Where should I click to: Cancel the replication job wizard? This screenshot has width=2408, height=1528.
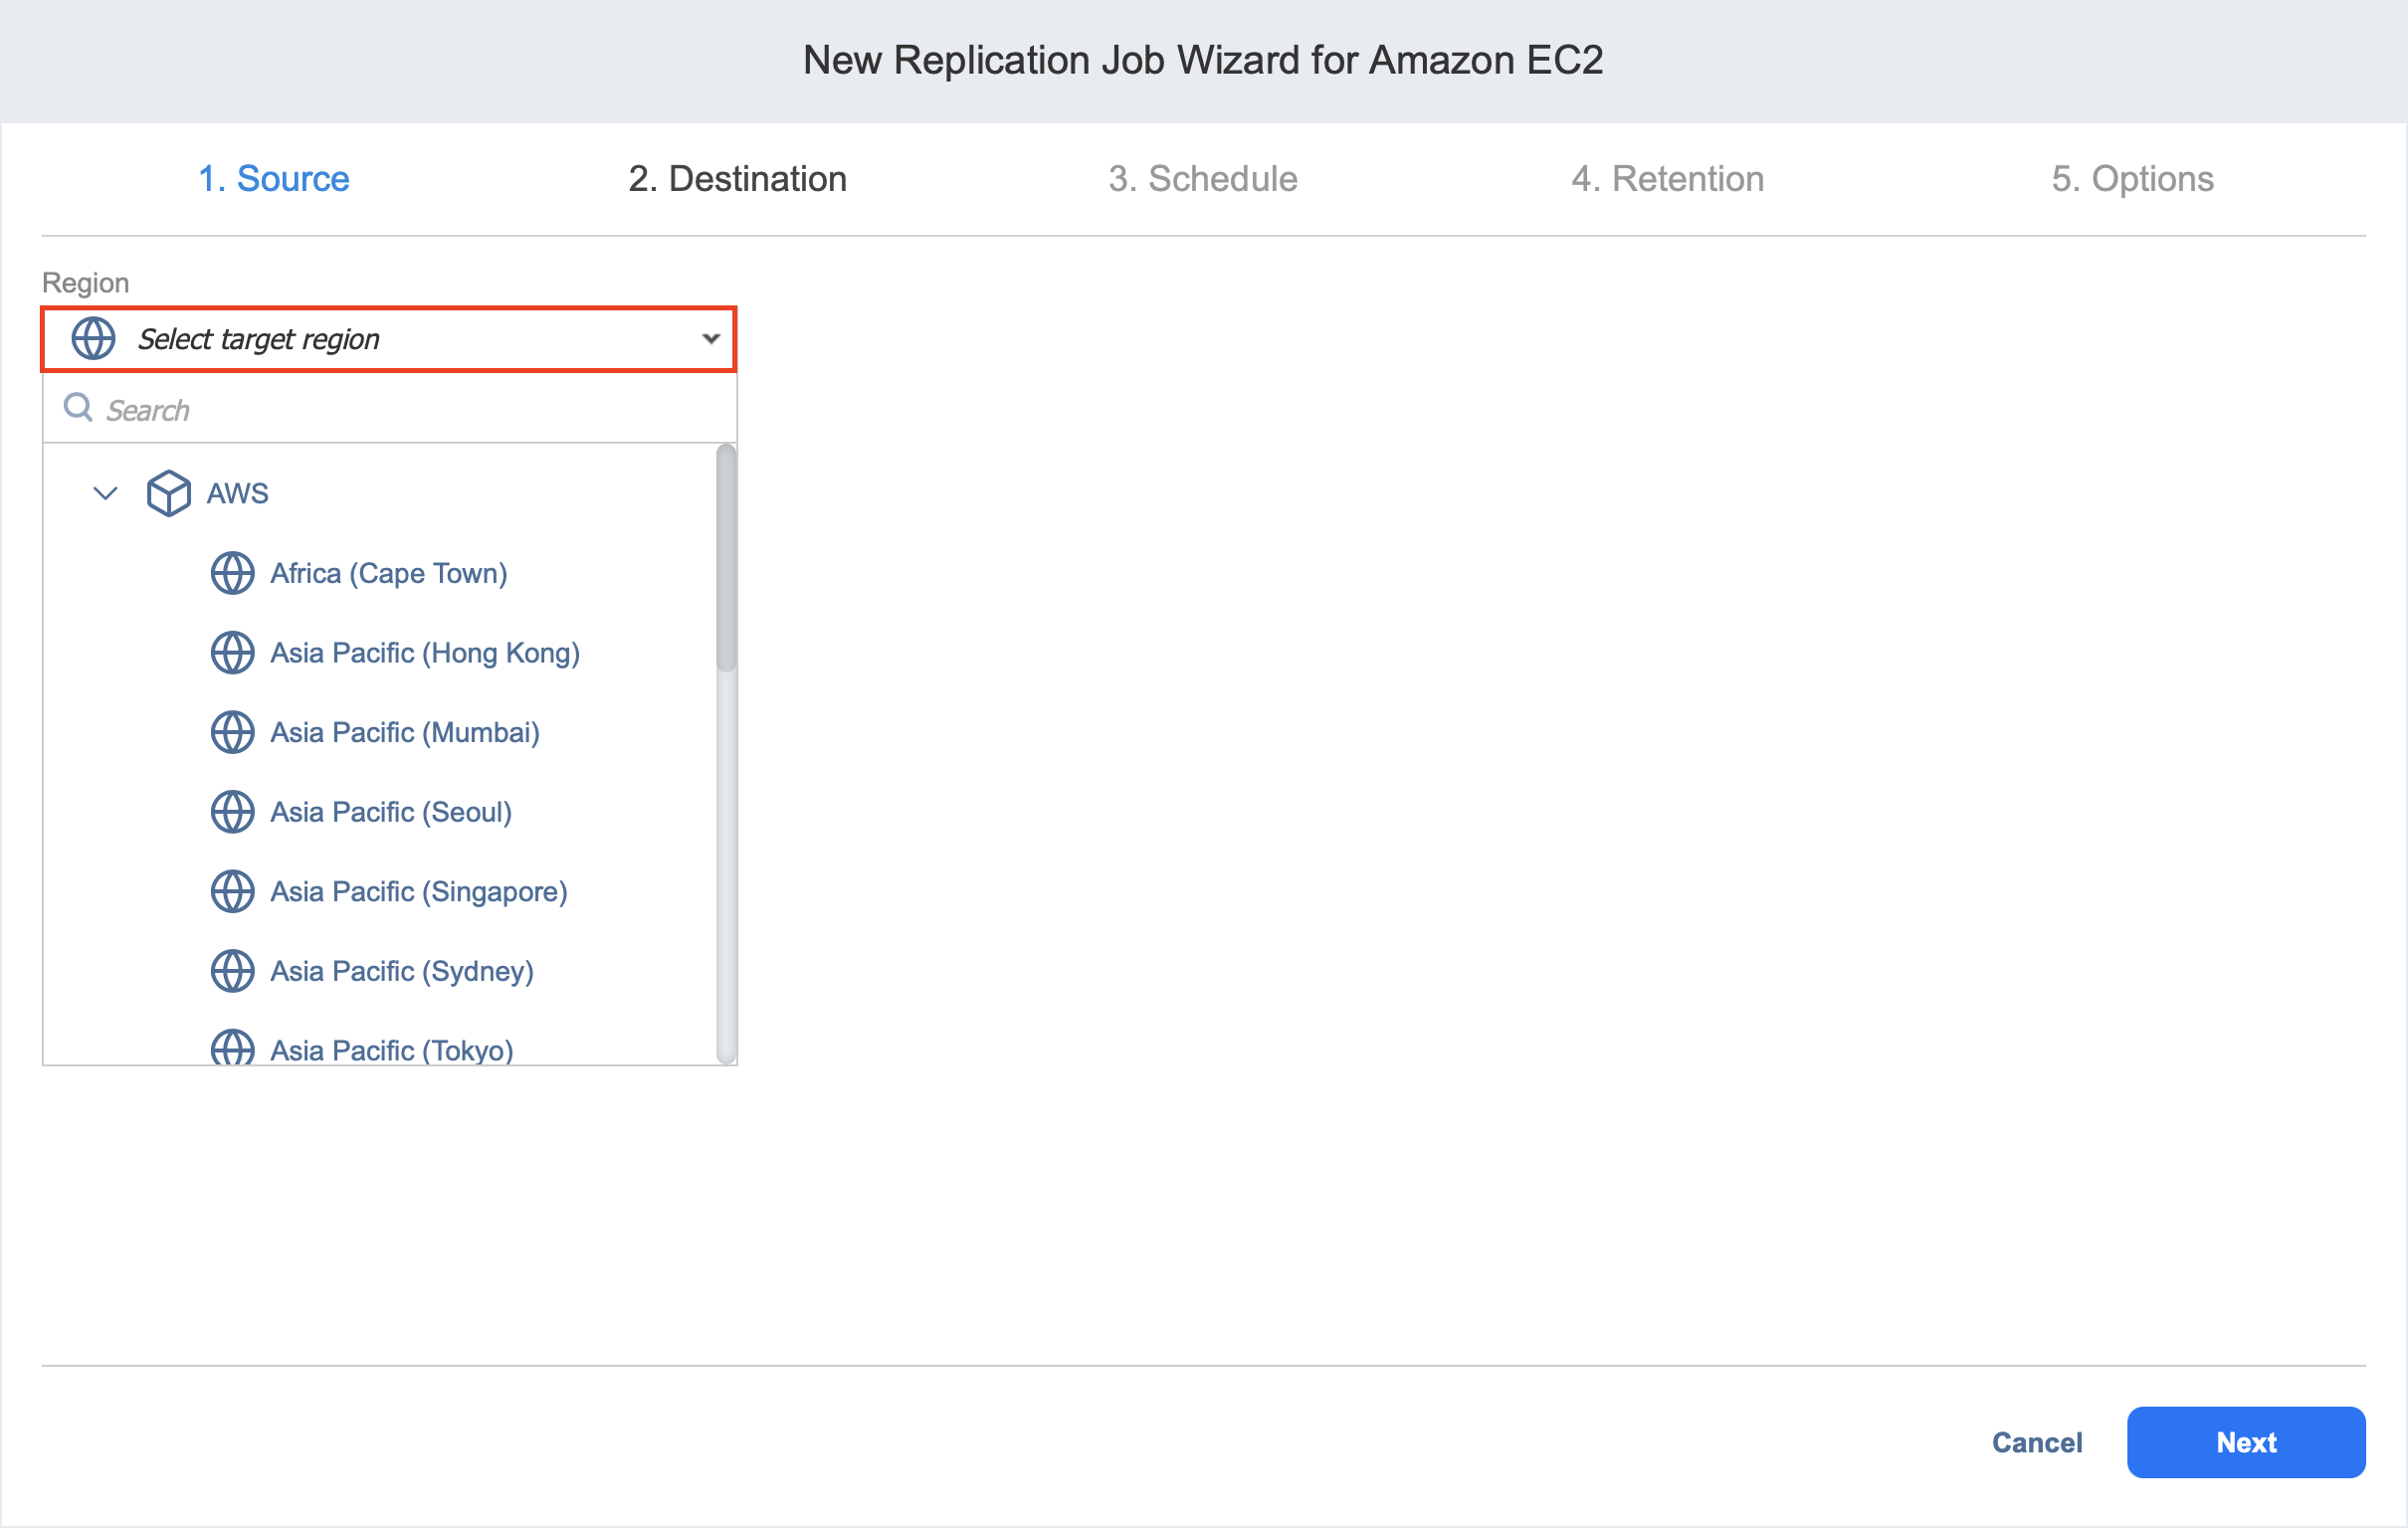tap(2036, 1442)
